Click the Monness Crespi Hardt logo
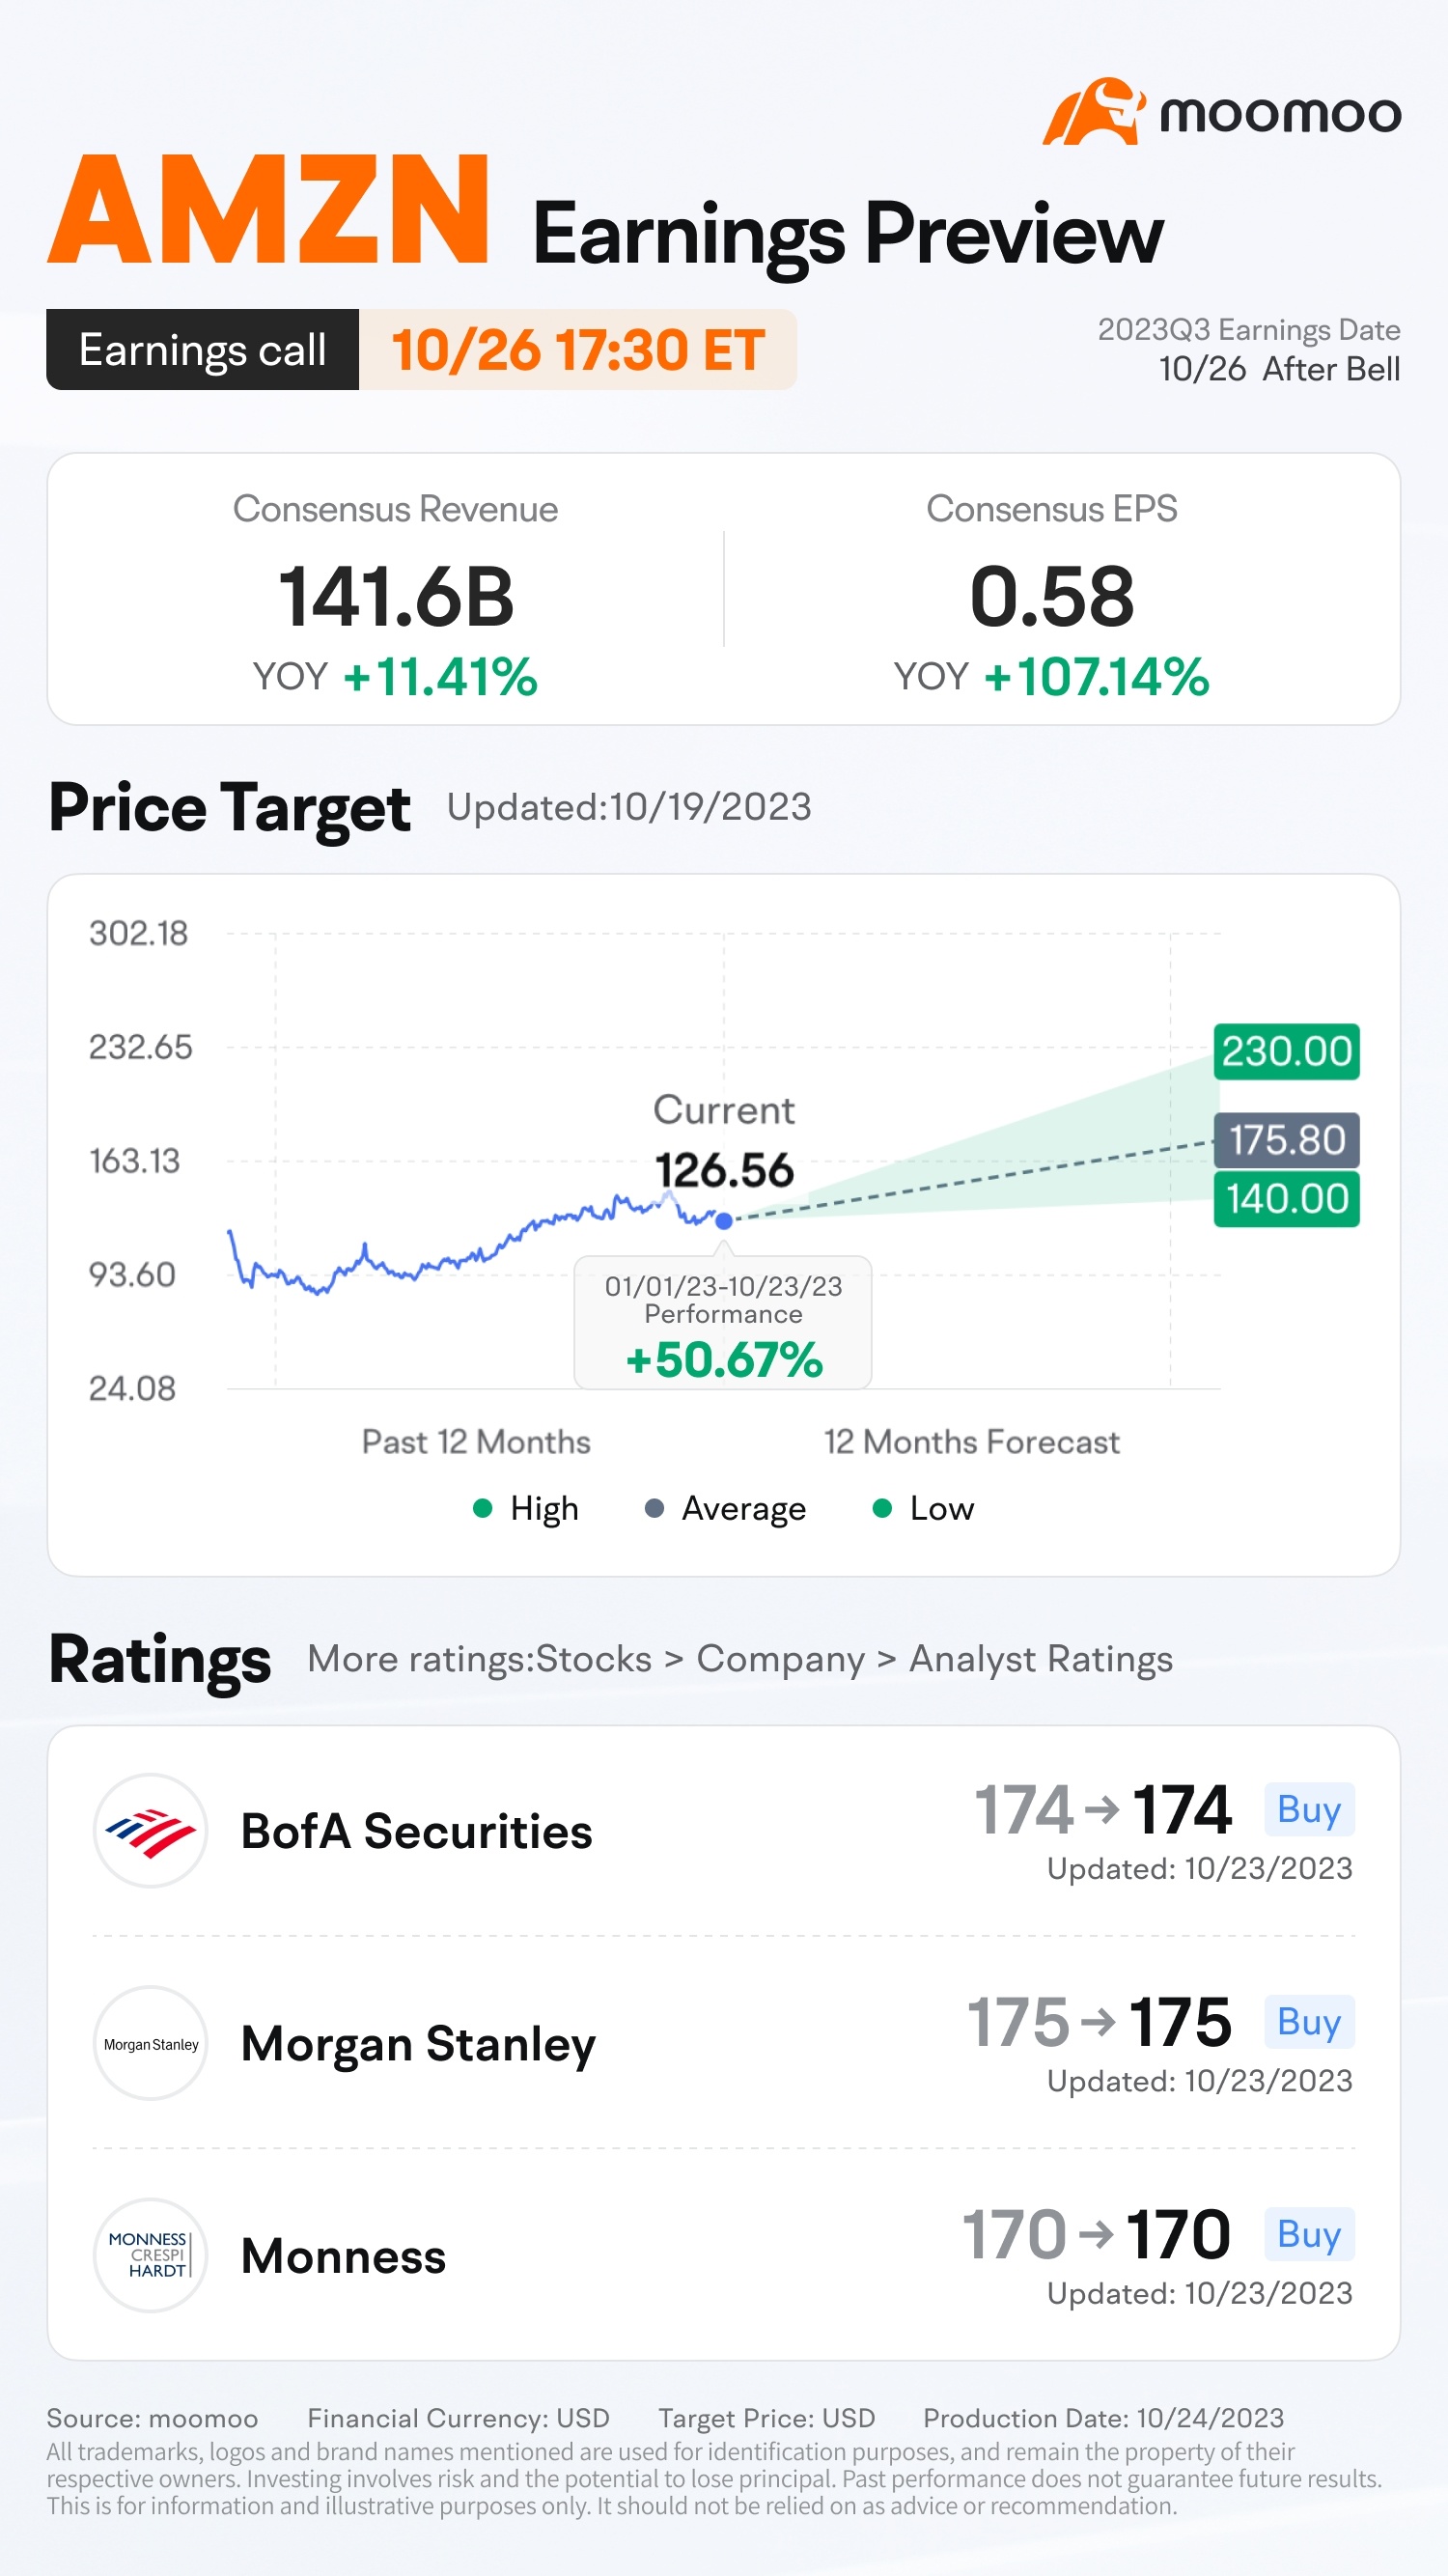Image resolution: width=1448 pixels, height=2576 pixels. 150,2255
